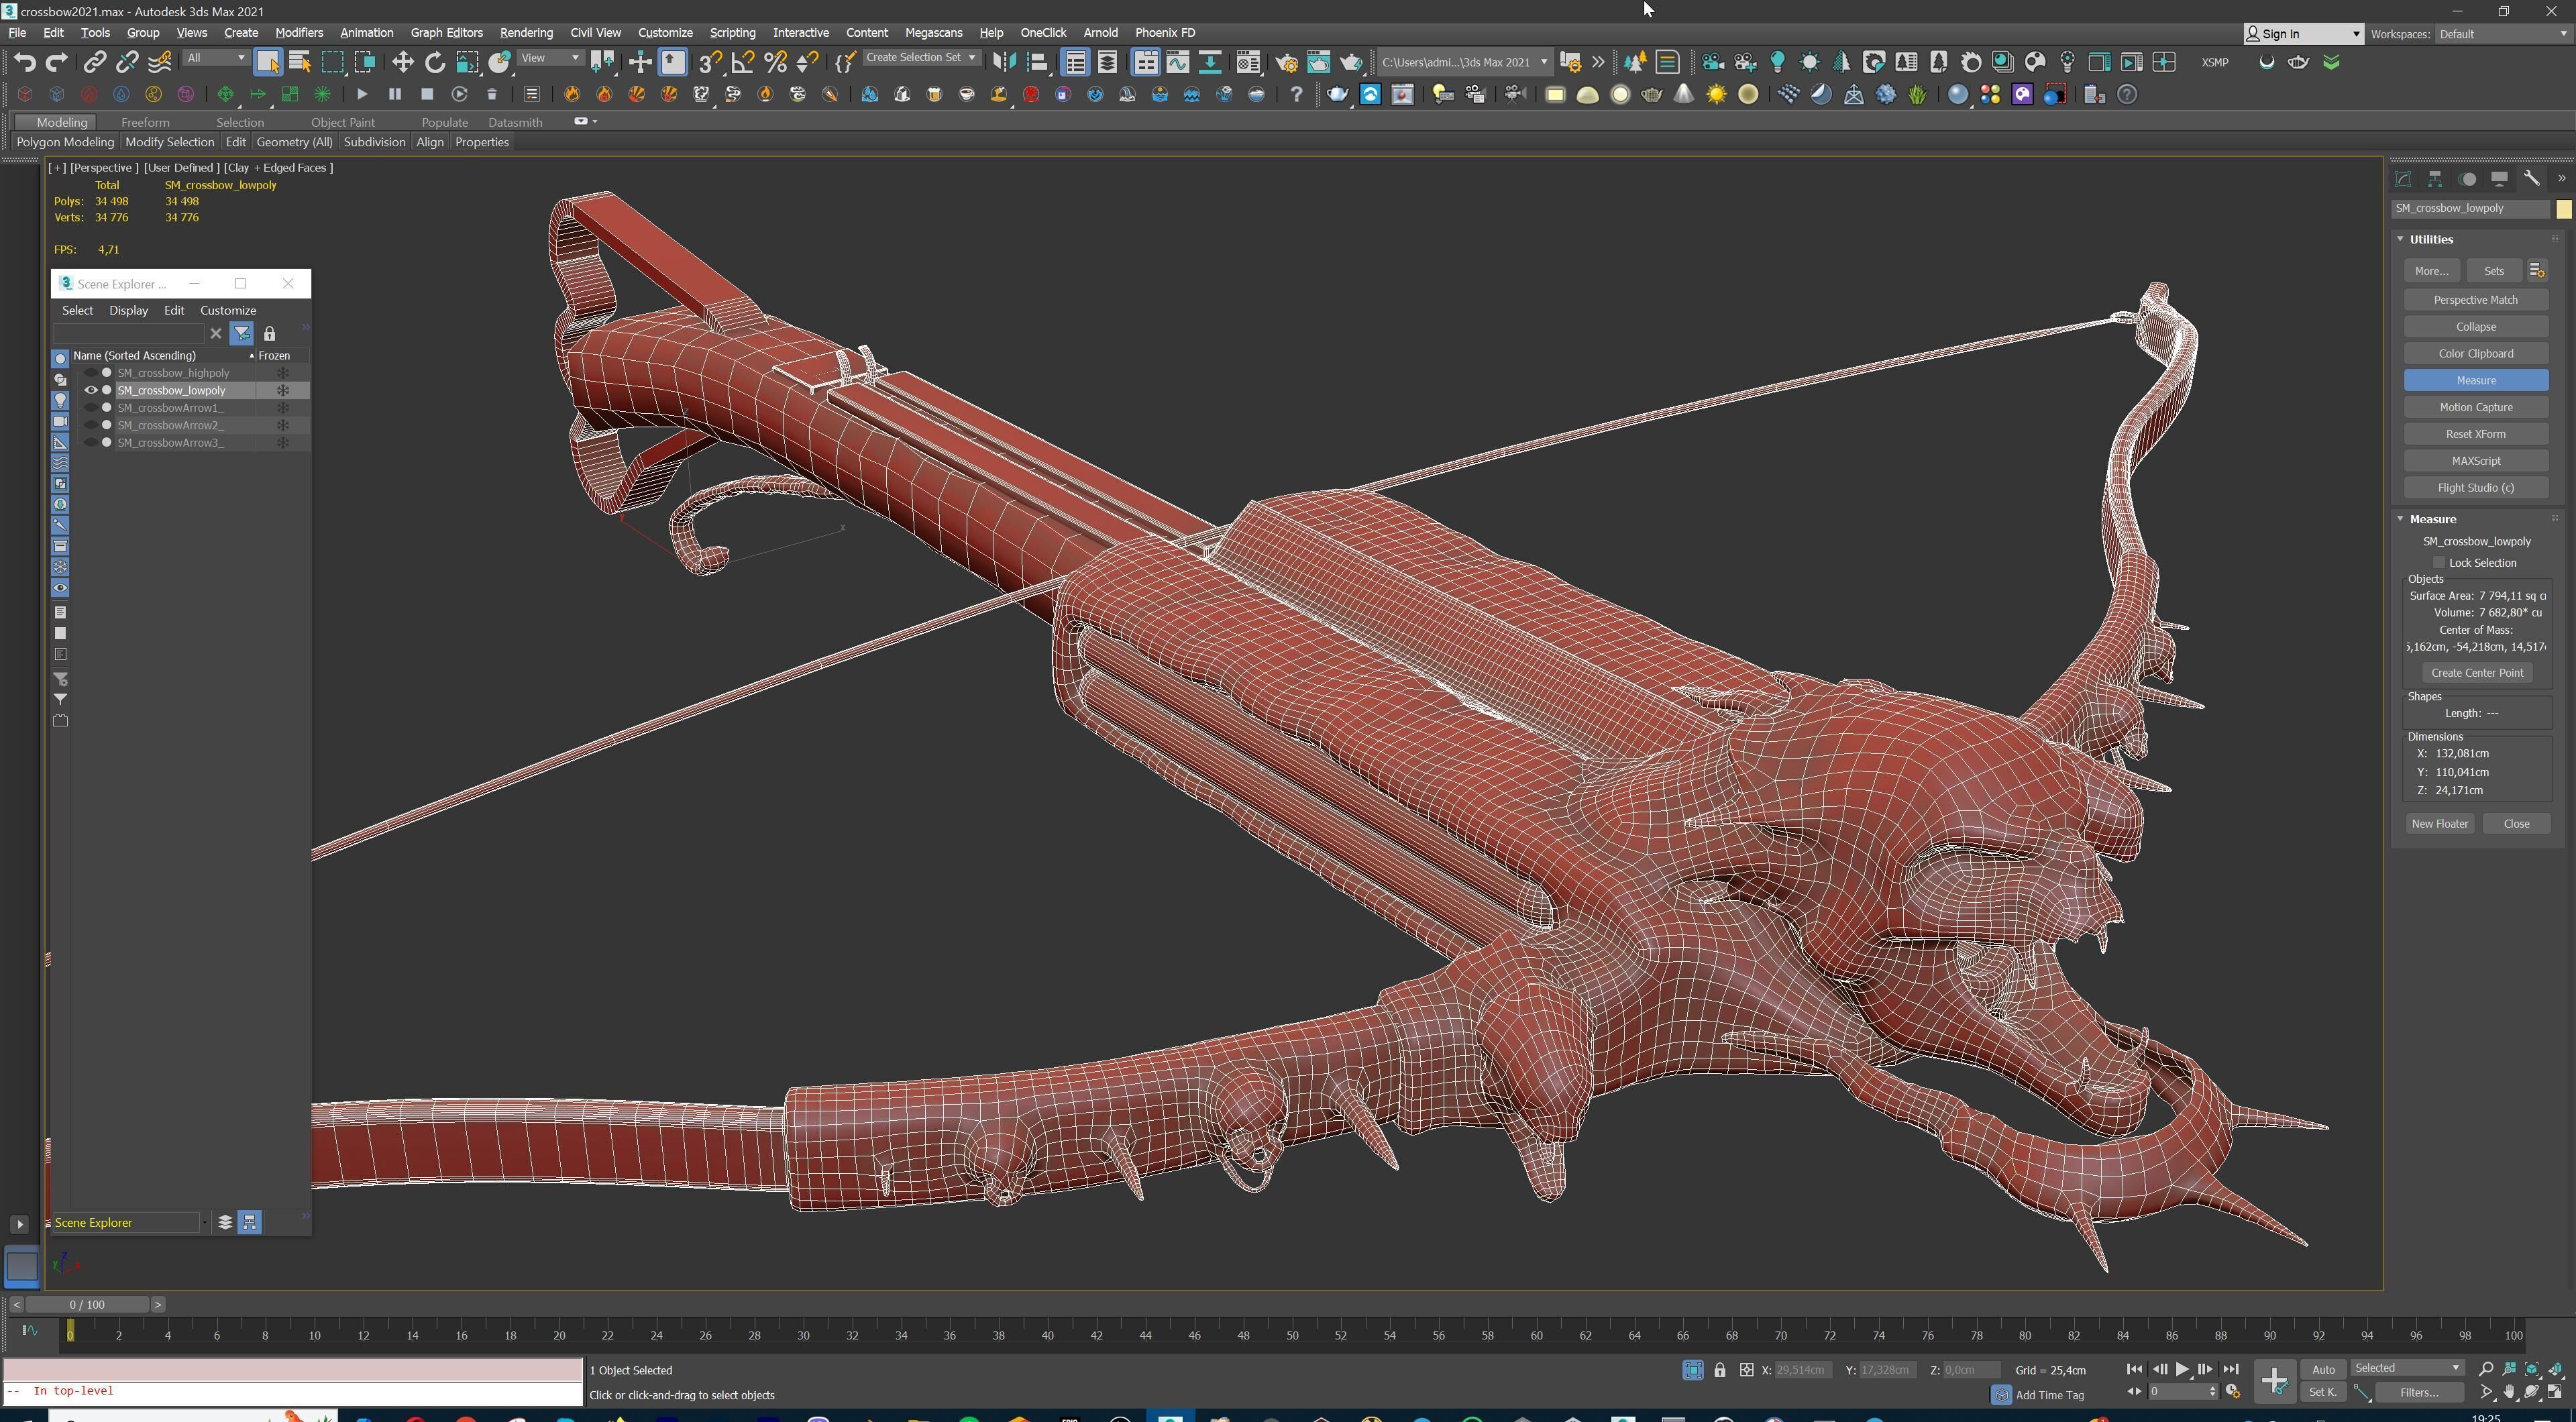The width and height of the screenshot is (2576, 1422).
Task: Open the Curve Editor
Action: click(x=1177, y=62)
